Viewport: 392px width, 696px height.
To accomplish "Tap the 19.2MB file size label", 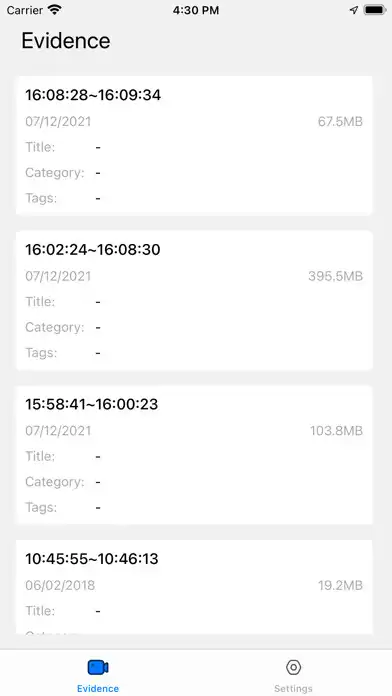I will tap(340, 585).
